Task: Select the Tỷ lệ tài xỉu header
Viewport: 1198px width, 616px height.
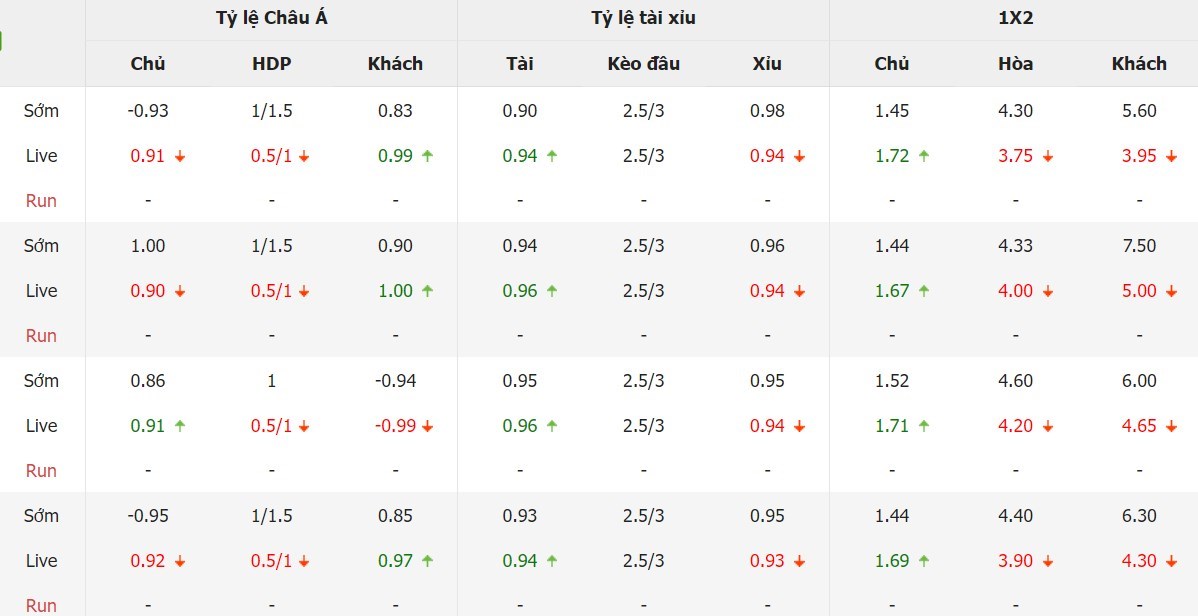Action: pyautogui.click(x=643, y=18)
